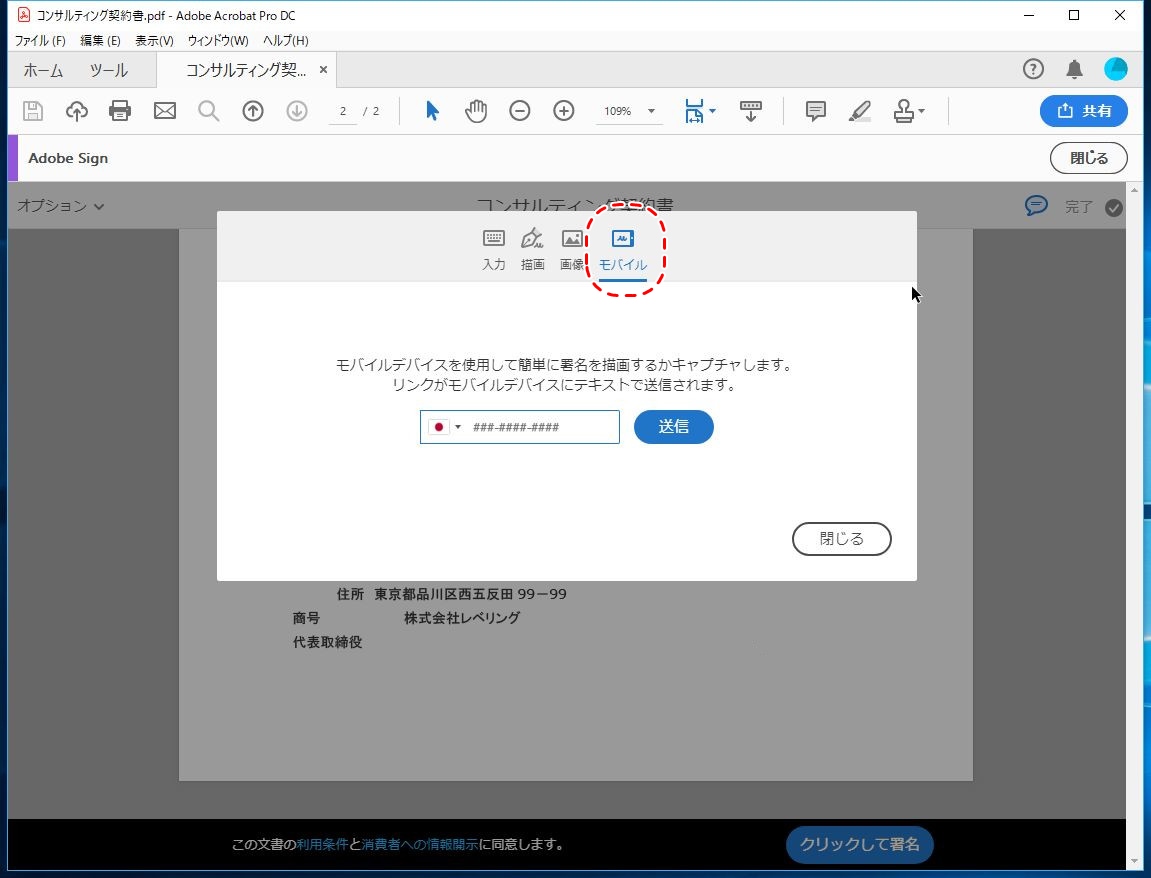
Task: Click the notifications bell icon
Action: 1075,69
